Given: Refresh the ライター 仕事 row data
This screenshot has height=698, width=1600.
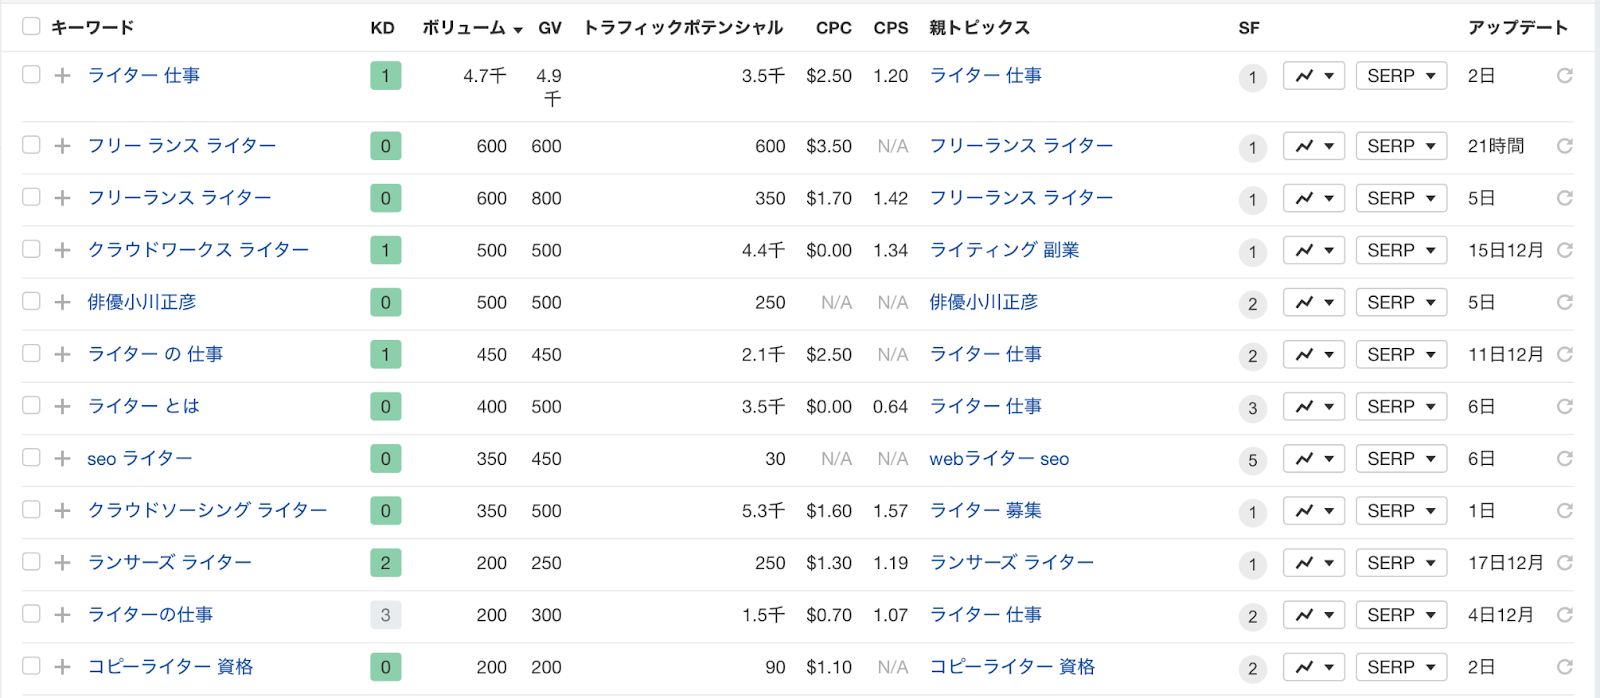Looking at the screenshot, I should coord(1565,76).
